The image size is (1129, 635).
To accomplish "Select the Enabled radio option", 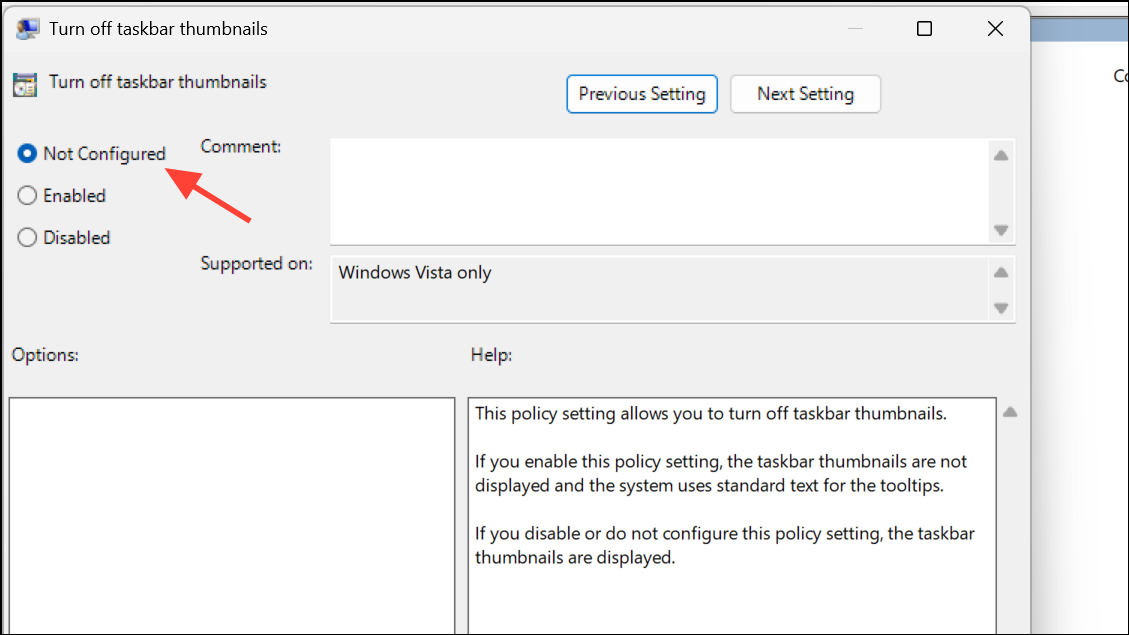I will click(27, 196).
